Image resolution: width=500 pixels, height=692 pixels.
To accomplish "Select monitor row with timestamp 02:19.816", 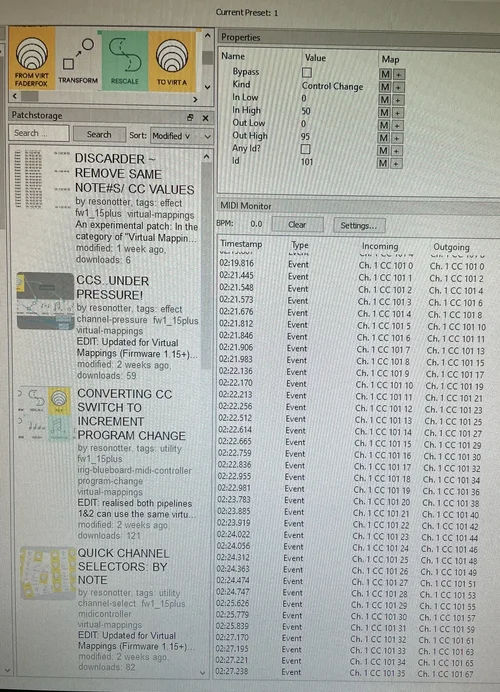I will click(358, 265).
